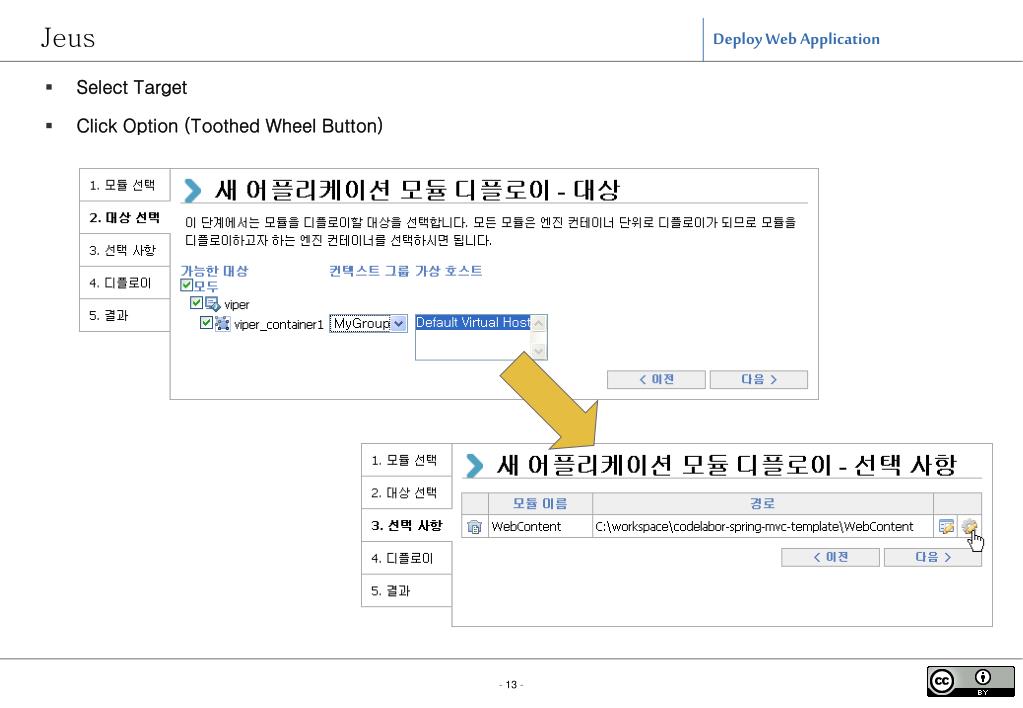Viewport: 1023px width, 708px height.
Task: Click the server icon next to viper
Action: click(x=213, y=303)
